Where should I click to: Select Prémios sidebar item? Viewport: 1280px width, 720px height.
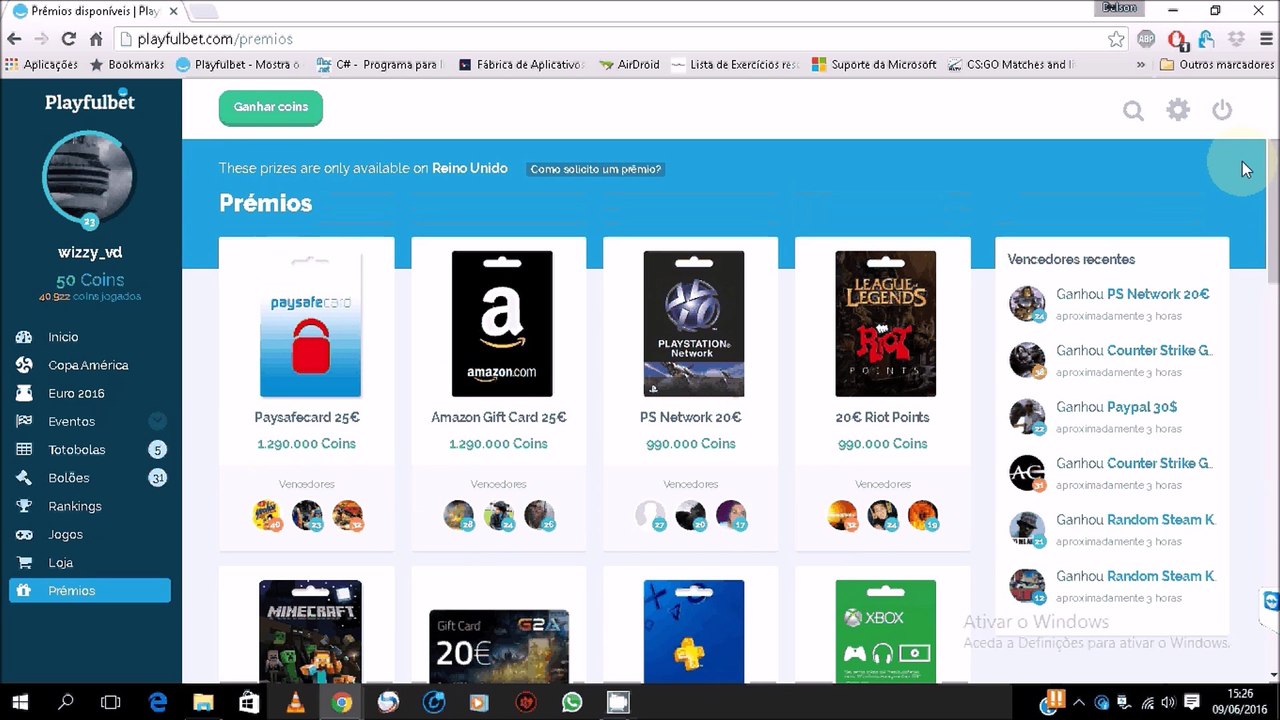(90, 590)
